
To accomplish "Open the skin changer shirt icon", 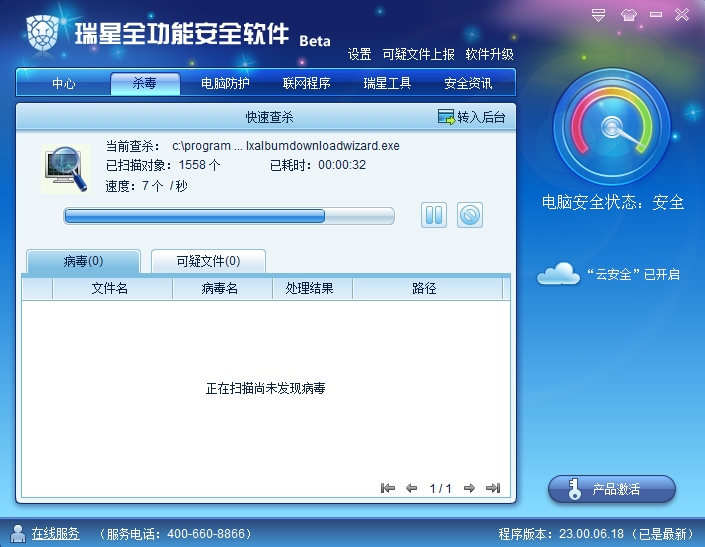I will [629, 15].
